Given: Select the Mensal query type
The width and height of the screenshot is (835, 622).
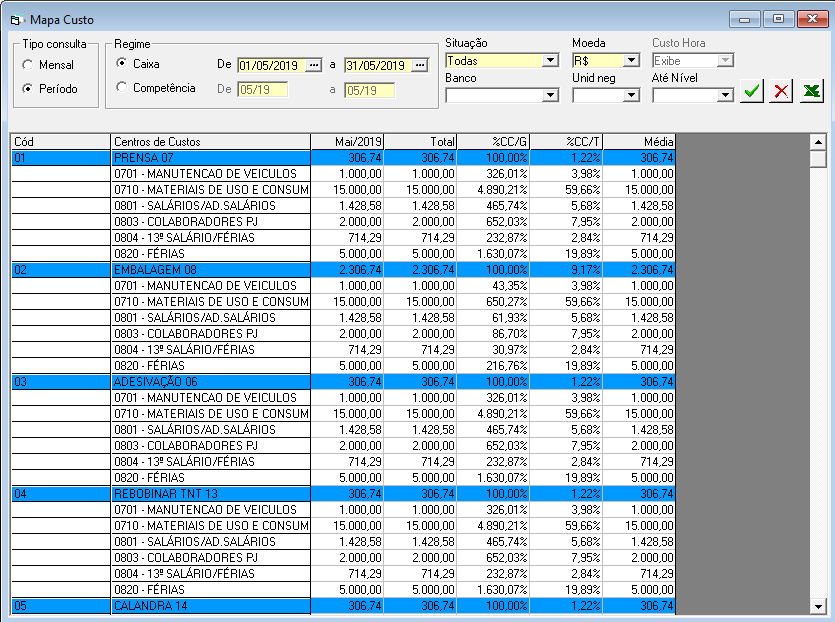Looking at the screenshot, I should tap(27, 65).
